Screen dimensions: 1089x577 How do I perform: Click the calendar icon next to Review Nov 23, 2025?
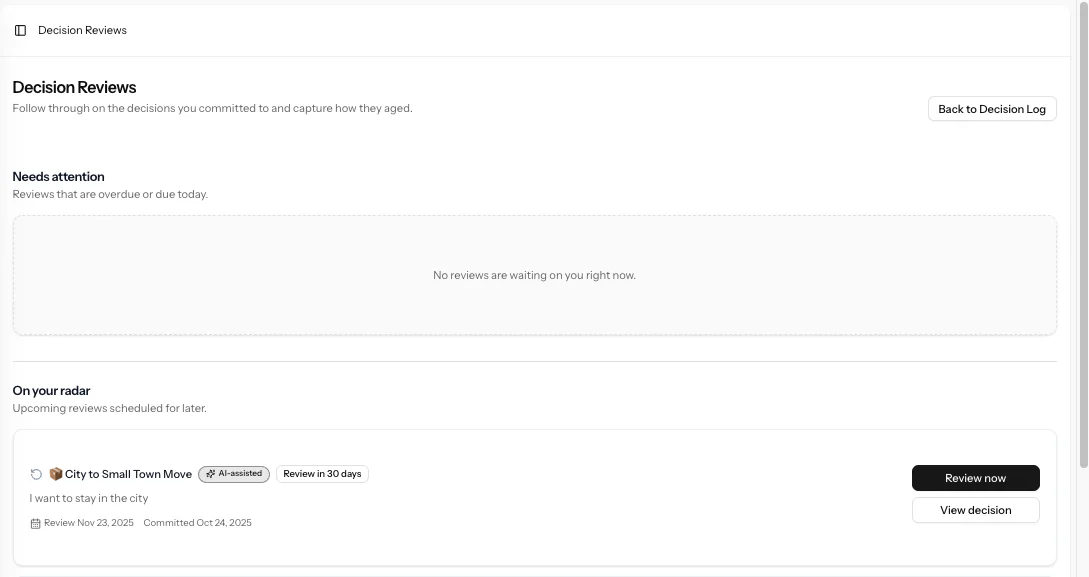click(34, 522)
